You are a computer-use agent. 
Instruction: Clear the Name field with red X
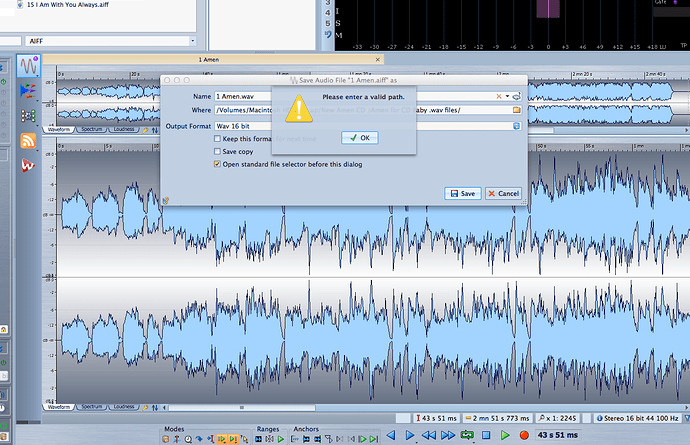499,96
